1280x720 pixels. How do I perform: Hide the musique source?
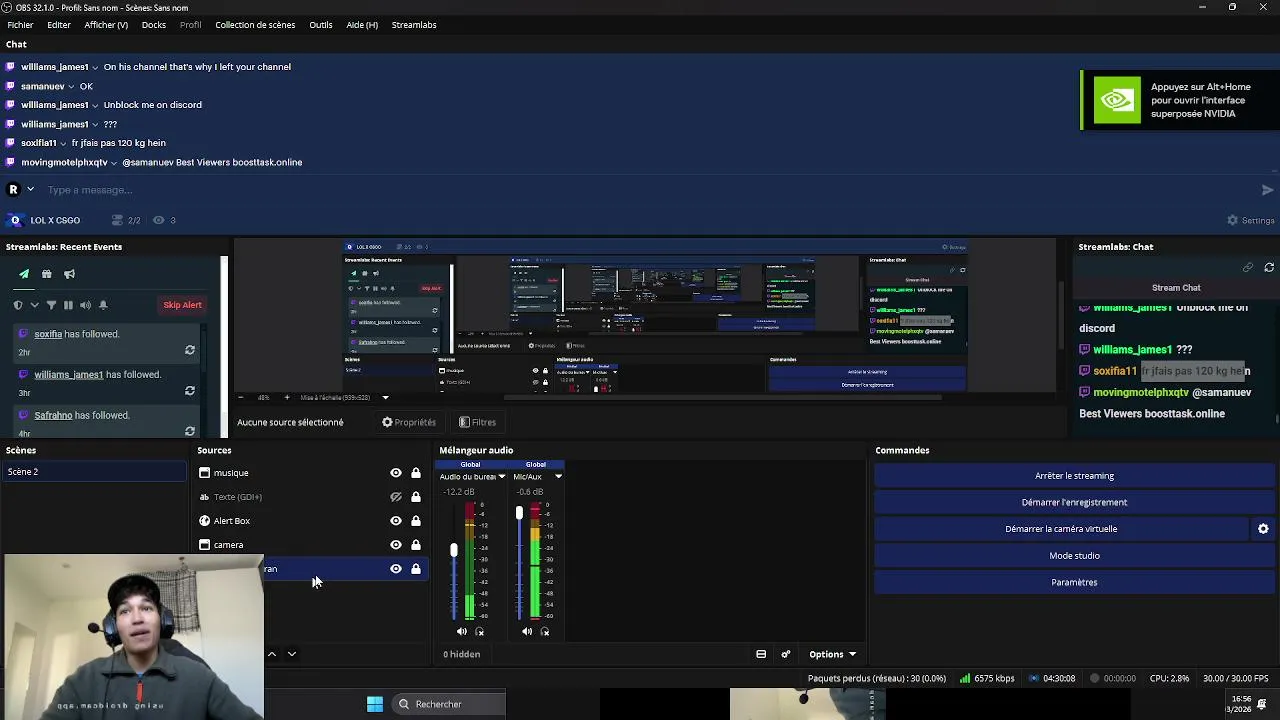(x=396, y=473)
